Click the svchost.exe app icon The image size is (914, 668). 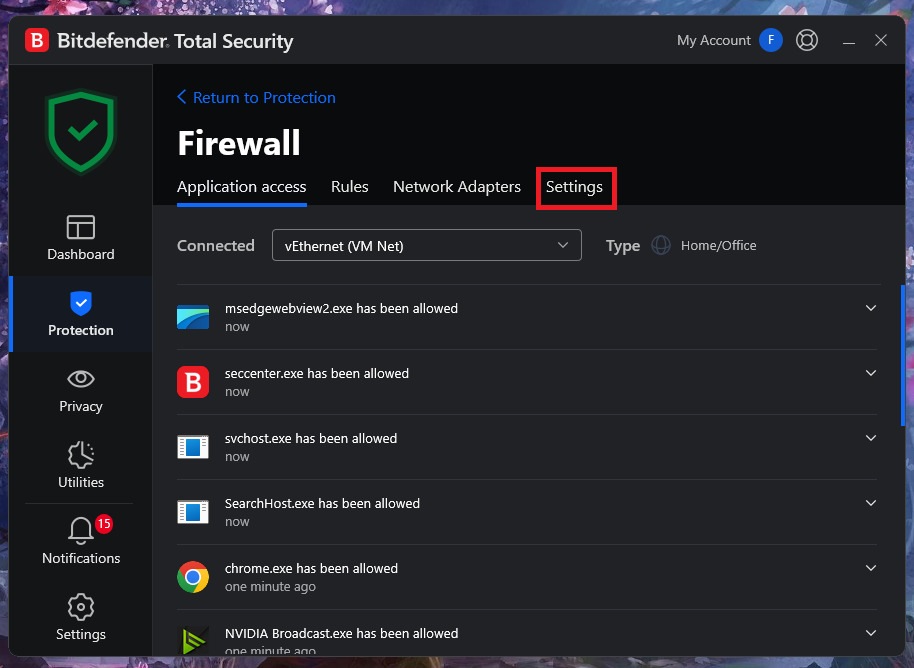coord(193,447)
